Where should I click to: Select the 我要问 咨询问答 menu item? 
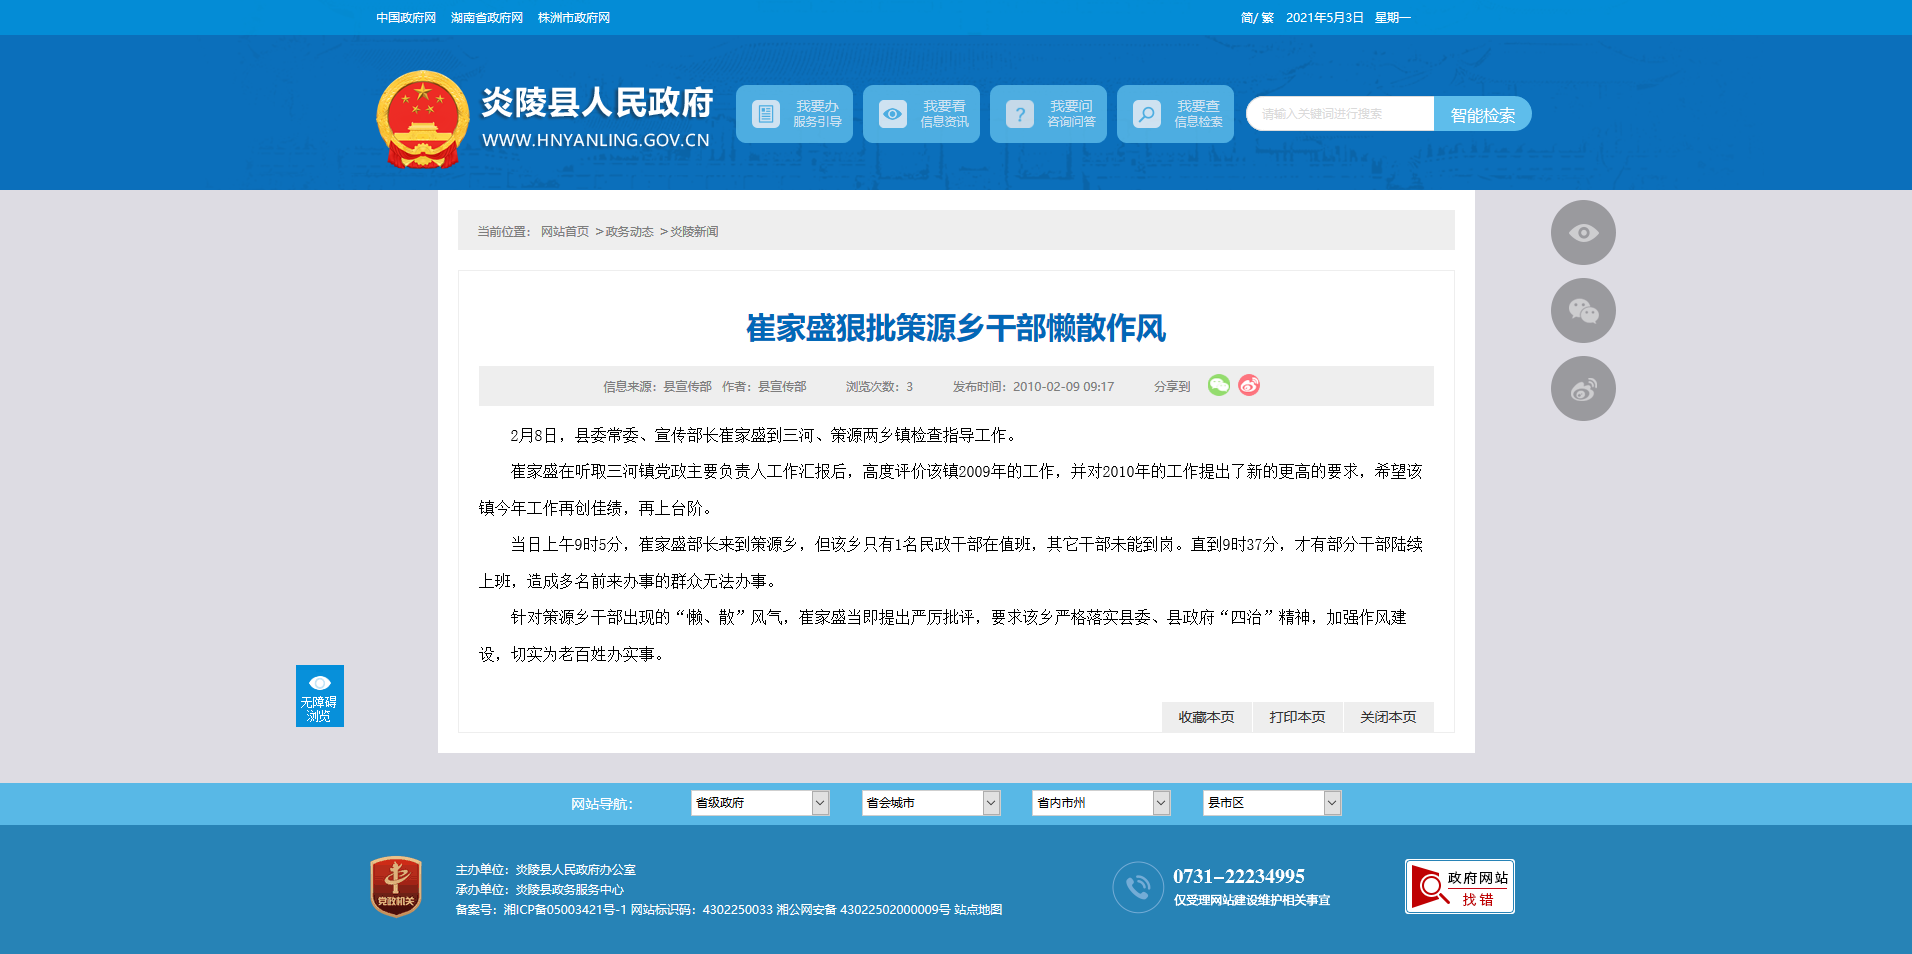1048,114
